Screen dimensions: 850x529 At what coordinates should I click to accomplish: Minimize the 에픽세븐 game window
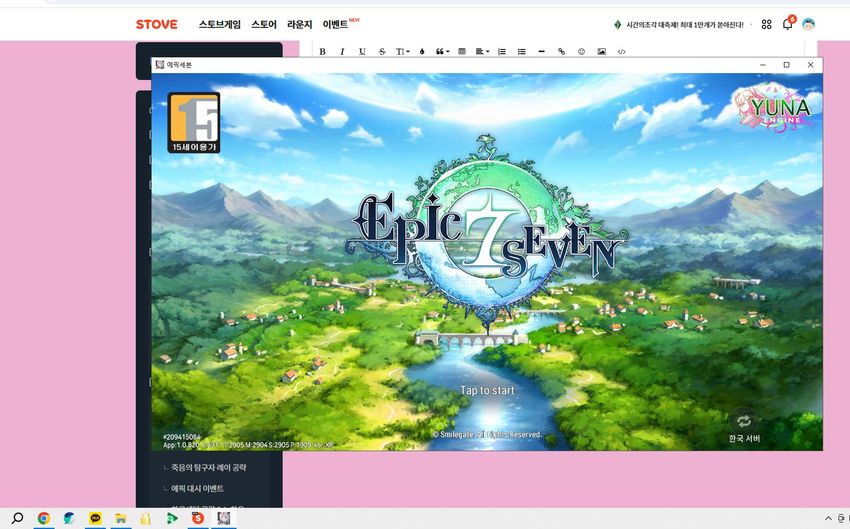point(763,64)
